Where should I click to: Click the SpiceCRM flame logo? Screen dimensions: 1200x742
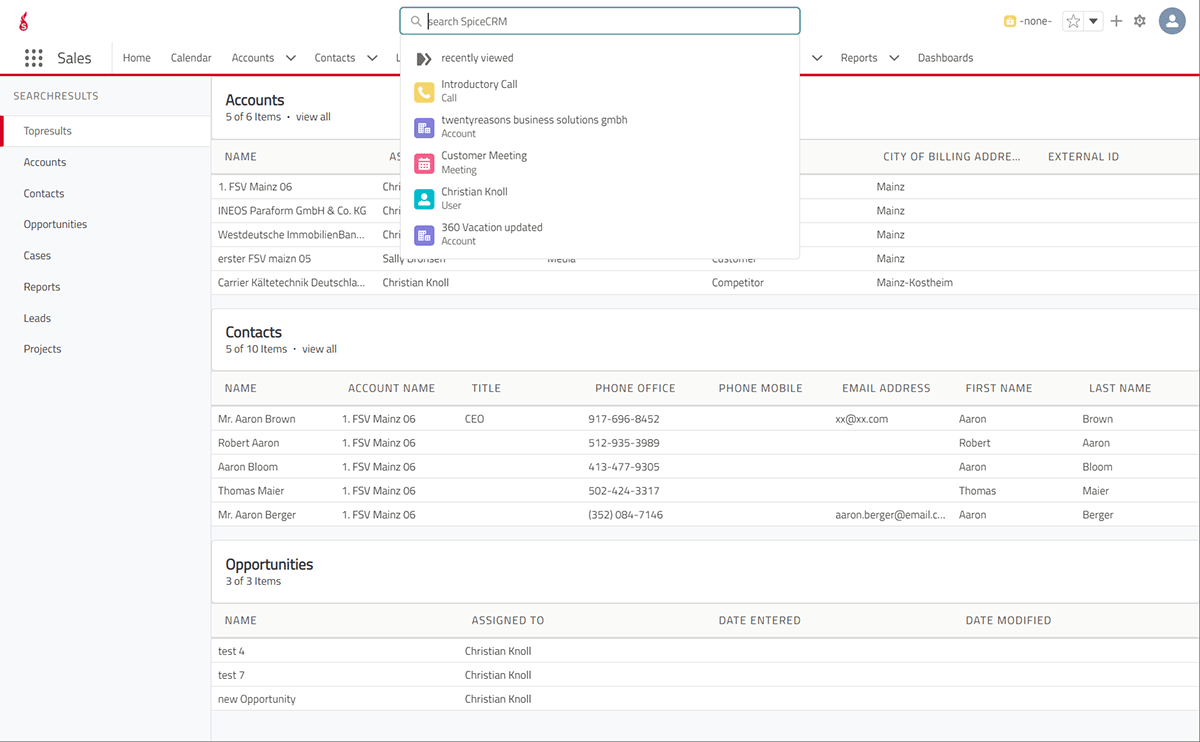click(x=23, y=20)
